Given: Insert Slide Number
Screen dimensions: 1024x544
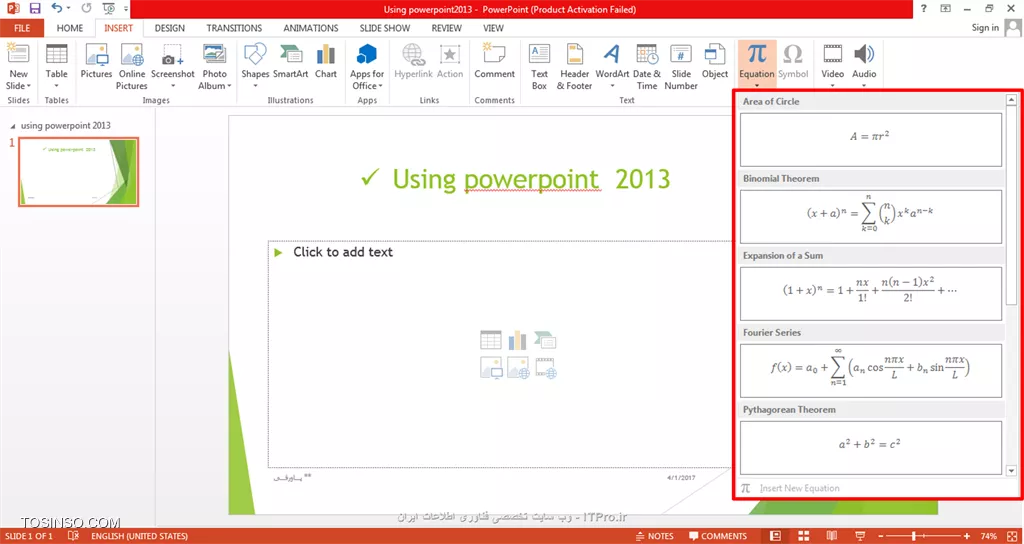Looking at the screenshot, I should tap(680, 67).
